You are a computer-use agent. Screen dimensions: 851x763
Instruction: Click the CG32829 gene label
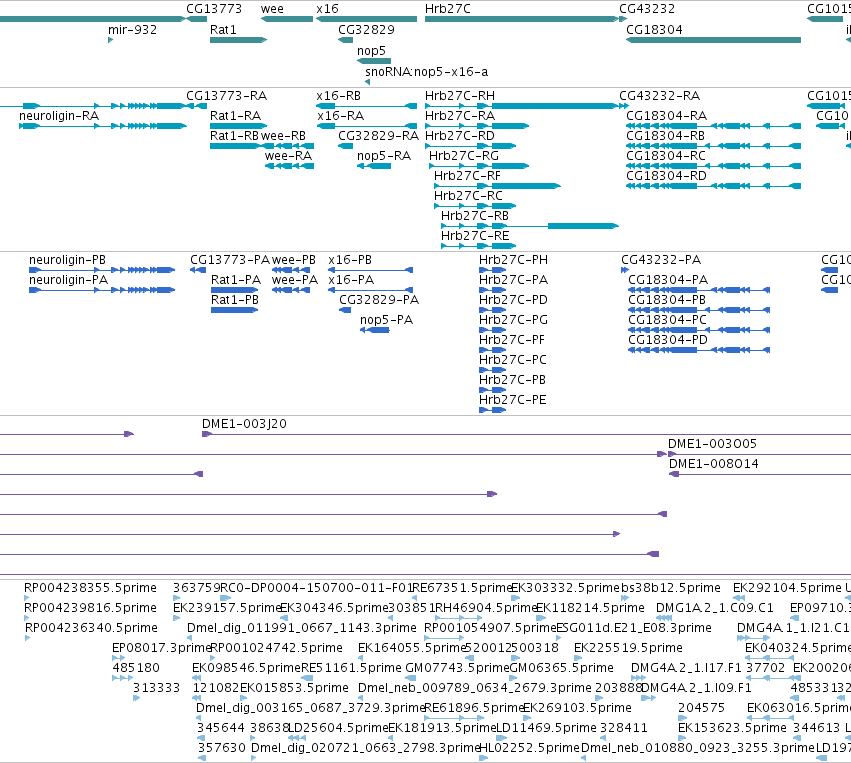coord(366,30)
